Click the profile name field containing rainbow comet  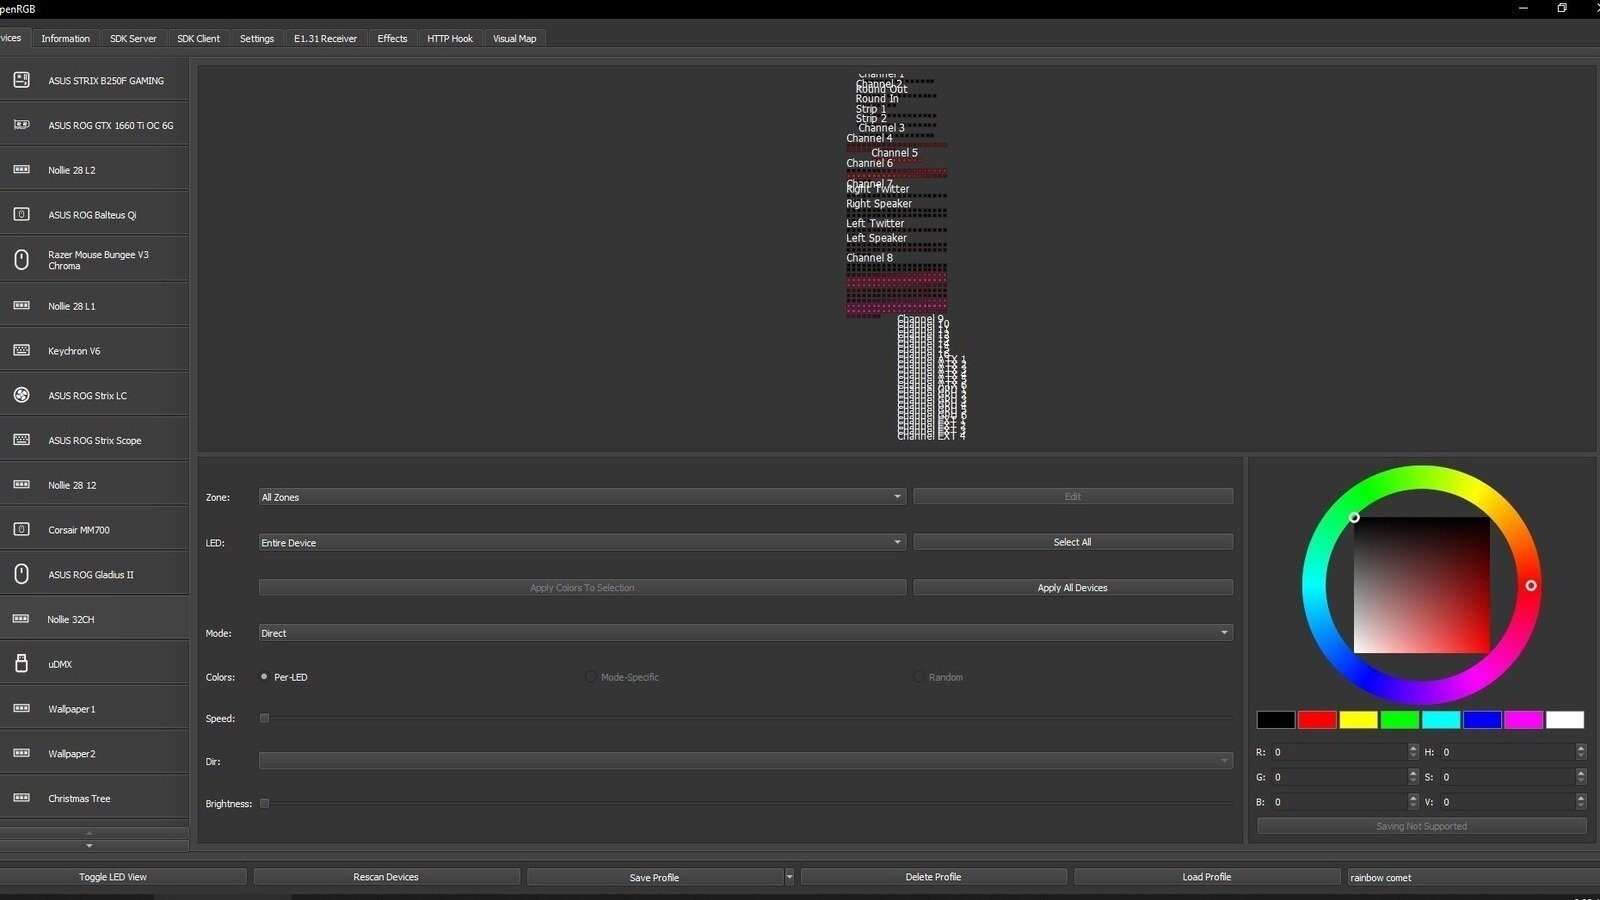tap(1470, 877)
